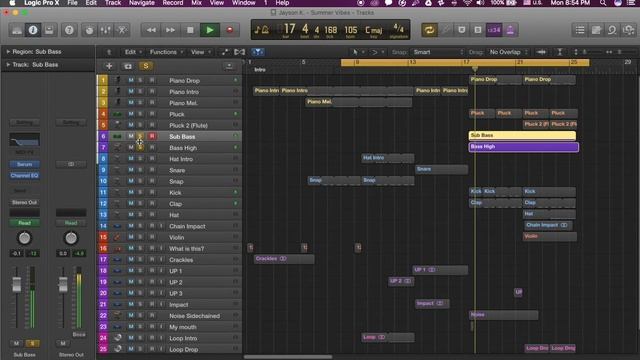Mute the Kick track
The height and width of the screenshot is (360, 640).
coord(131,192)
